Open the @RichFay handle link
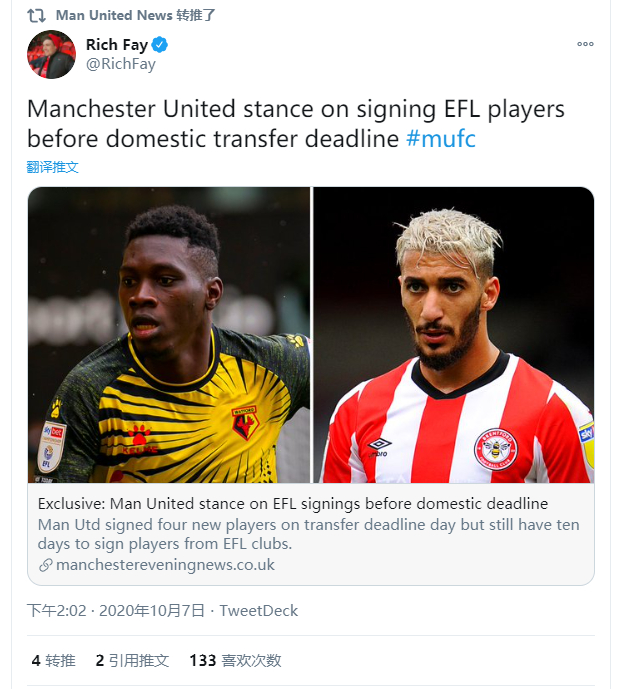Image resolution: width=641 pixels, height=689 pixels. pos(121,64)
